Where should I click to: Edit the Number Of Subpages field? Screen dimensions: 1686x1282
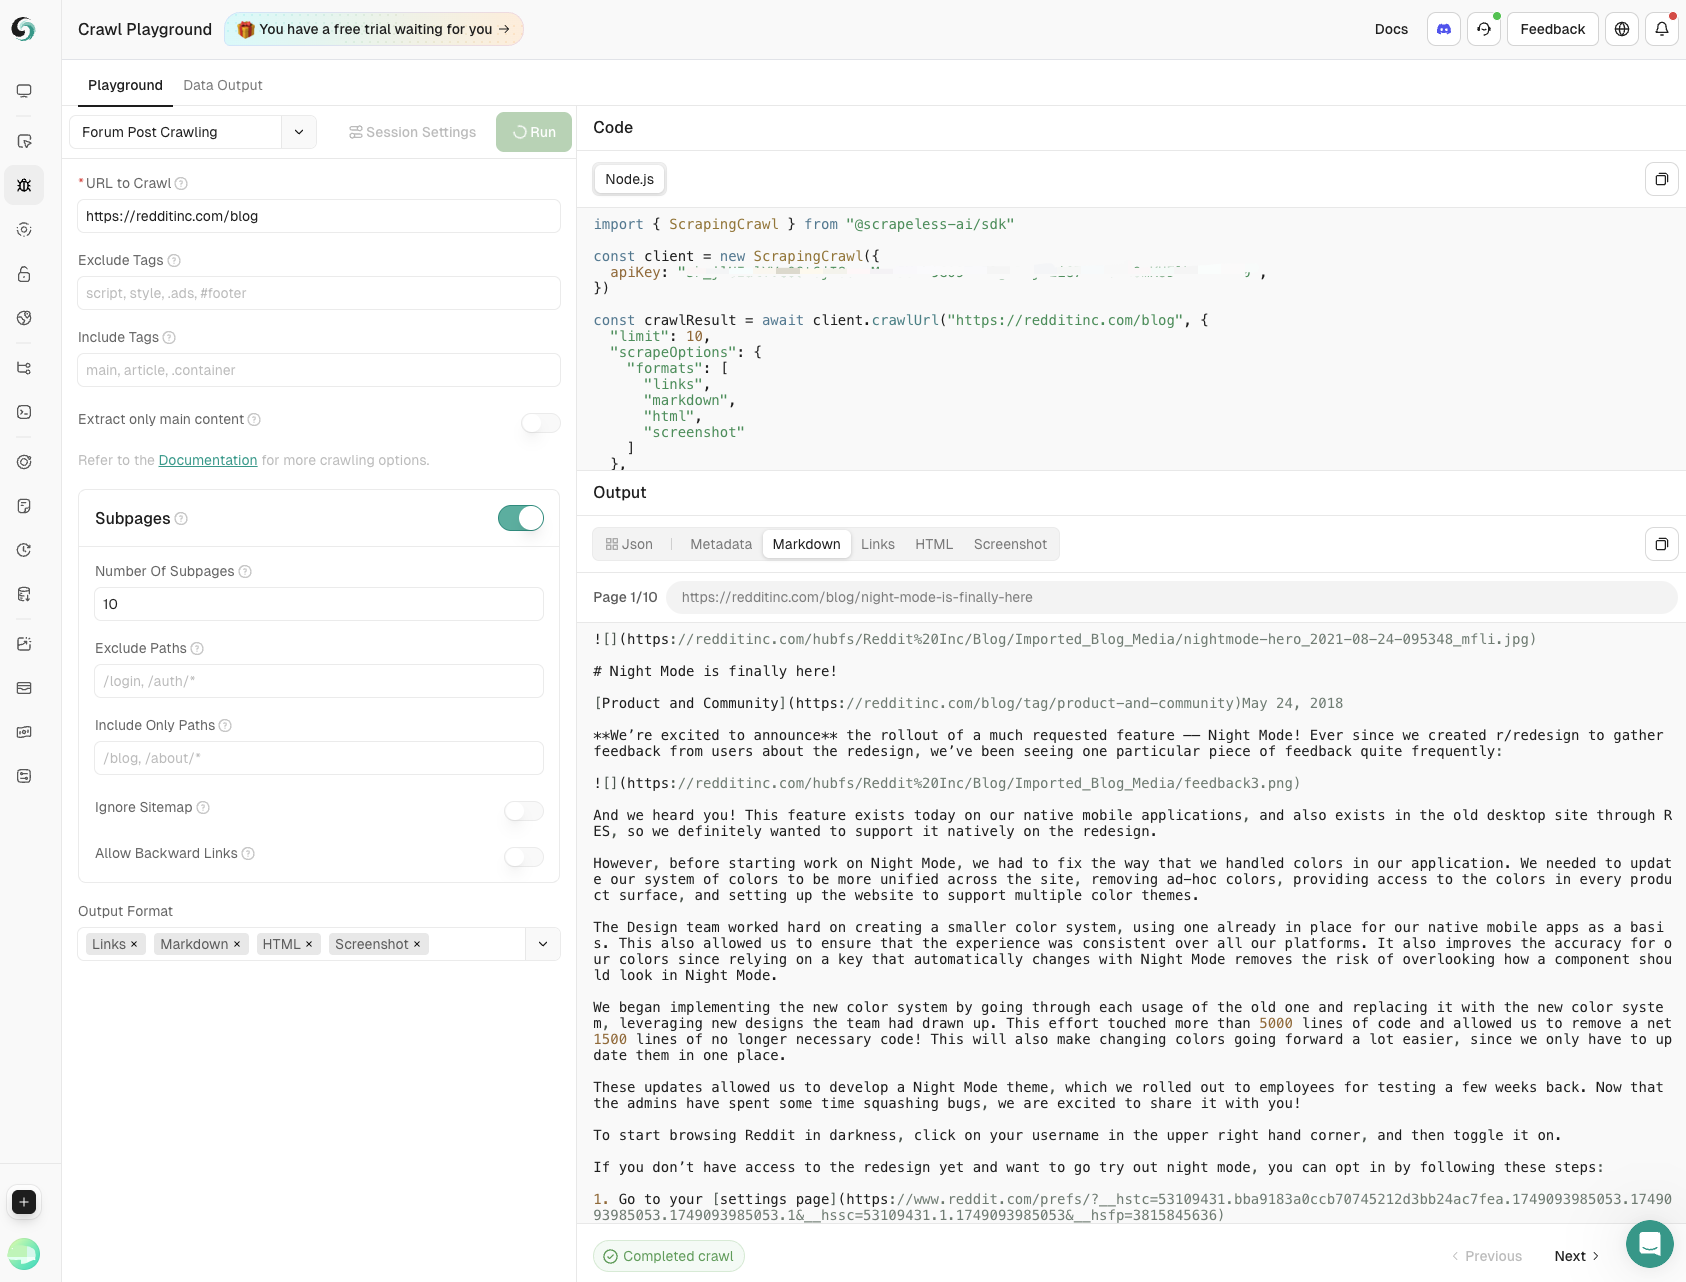click(319, 604)
